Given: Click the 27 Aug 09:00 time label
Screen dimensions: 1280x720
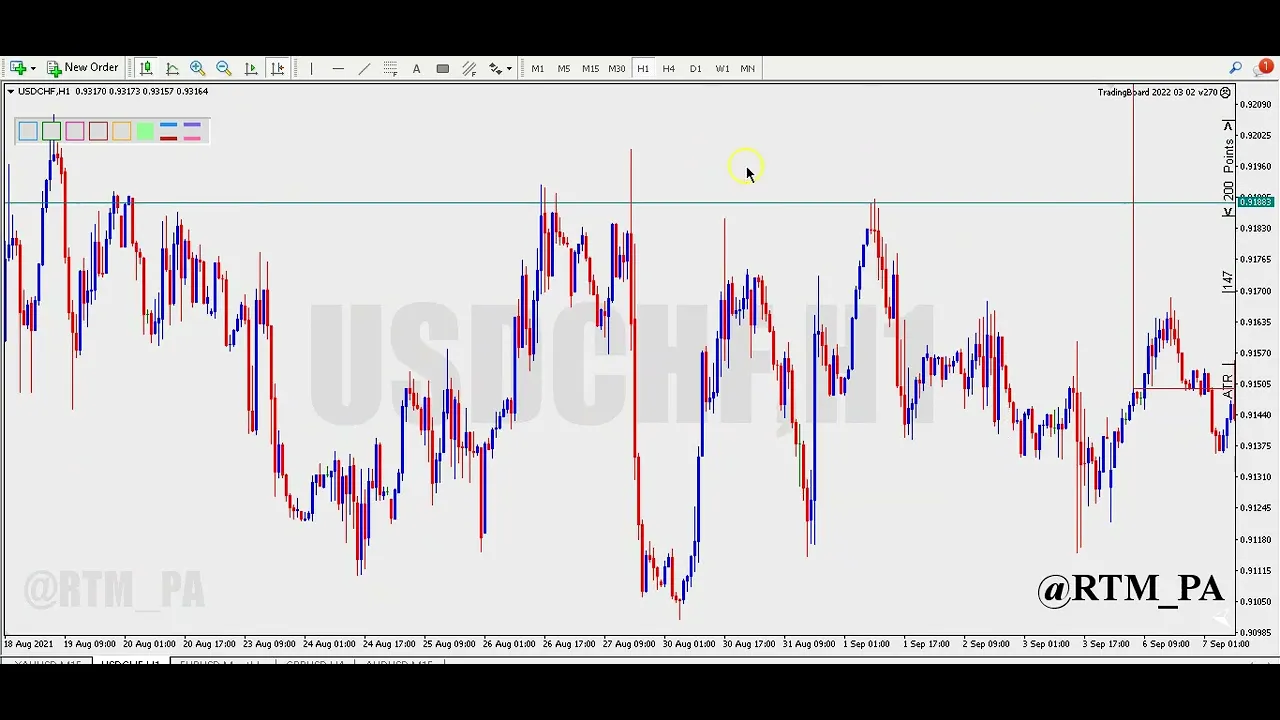Looking at the screenshot, I should click(630, 644).
